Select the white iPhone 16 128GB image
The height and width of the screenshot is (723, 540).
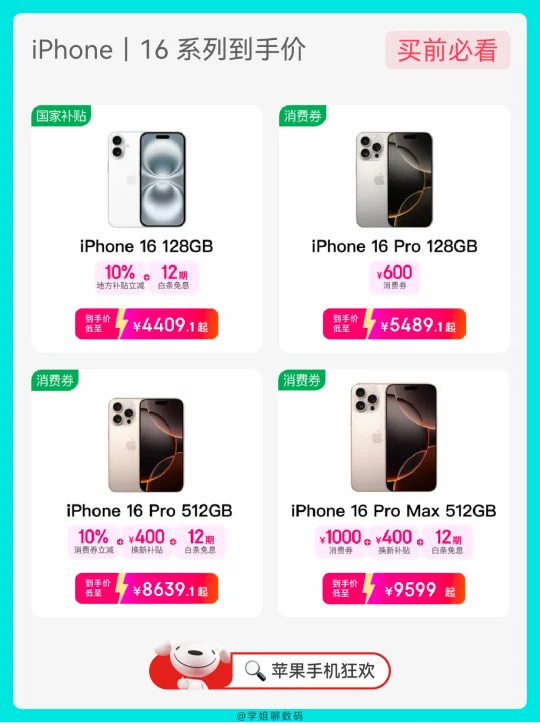[x=147, y=179]
